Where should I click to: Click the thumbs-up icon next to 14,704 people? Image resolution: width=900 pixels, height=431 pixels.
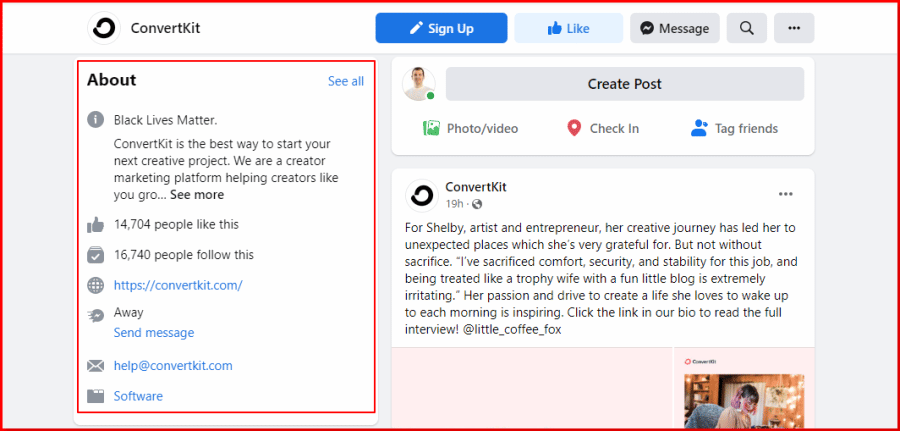click(95, 224)
